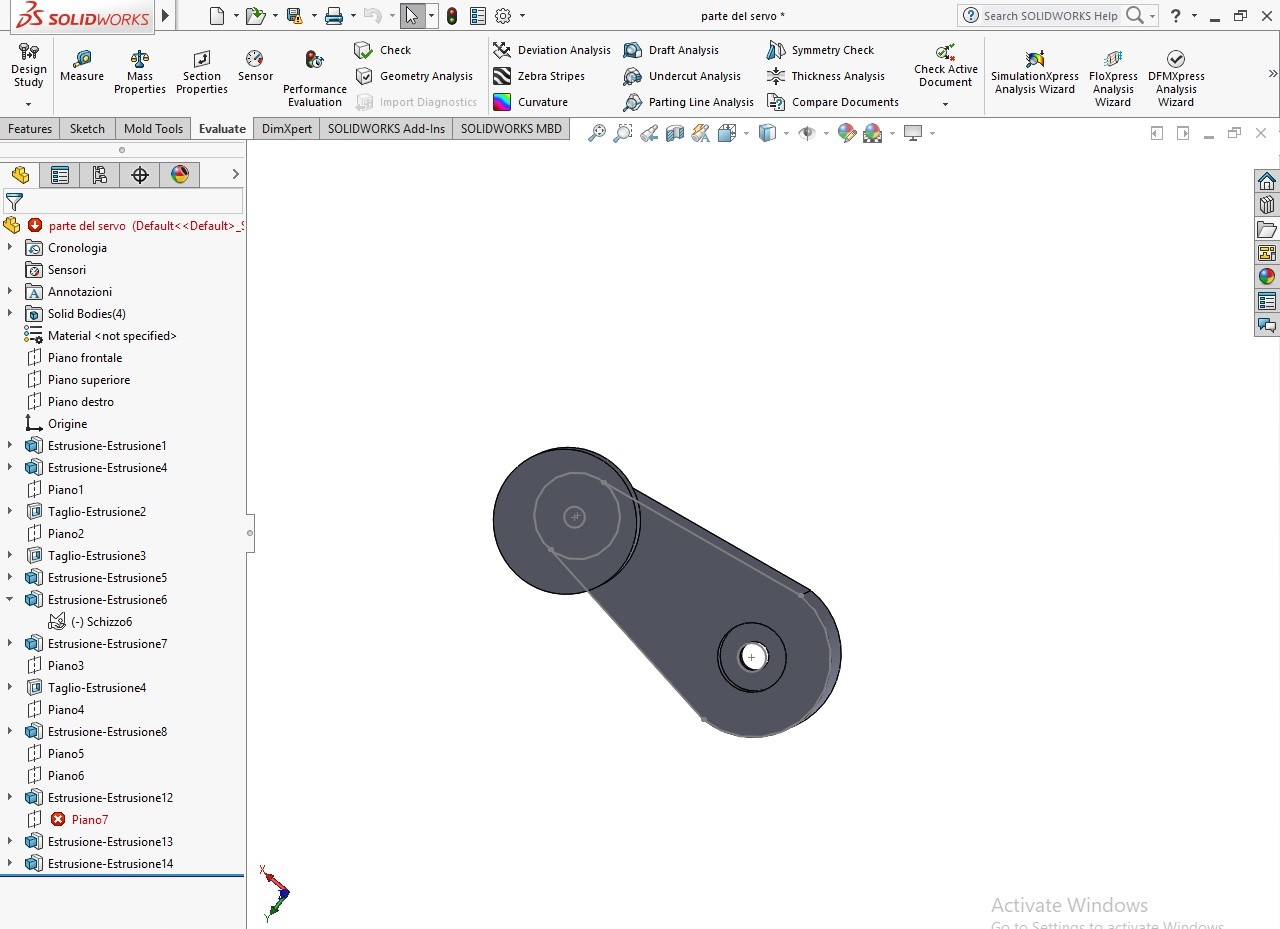Run the Check tool
Screen dimensions: 1280x929
383,50
